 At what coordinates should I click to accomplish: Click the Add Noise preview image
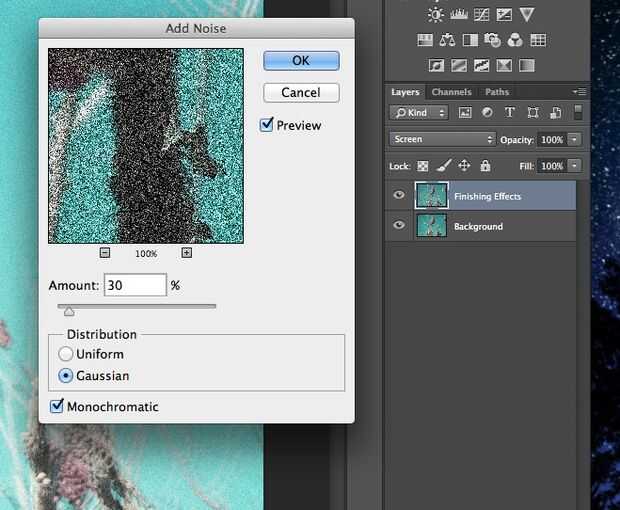click(x=146, y=146)
